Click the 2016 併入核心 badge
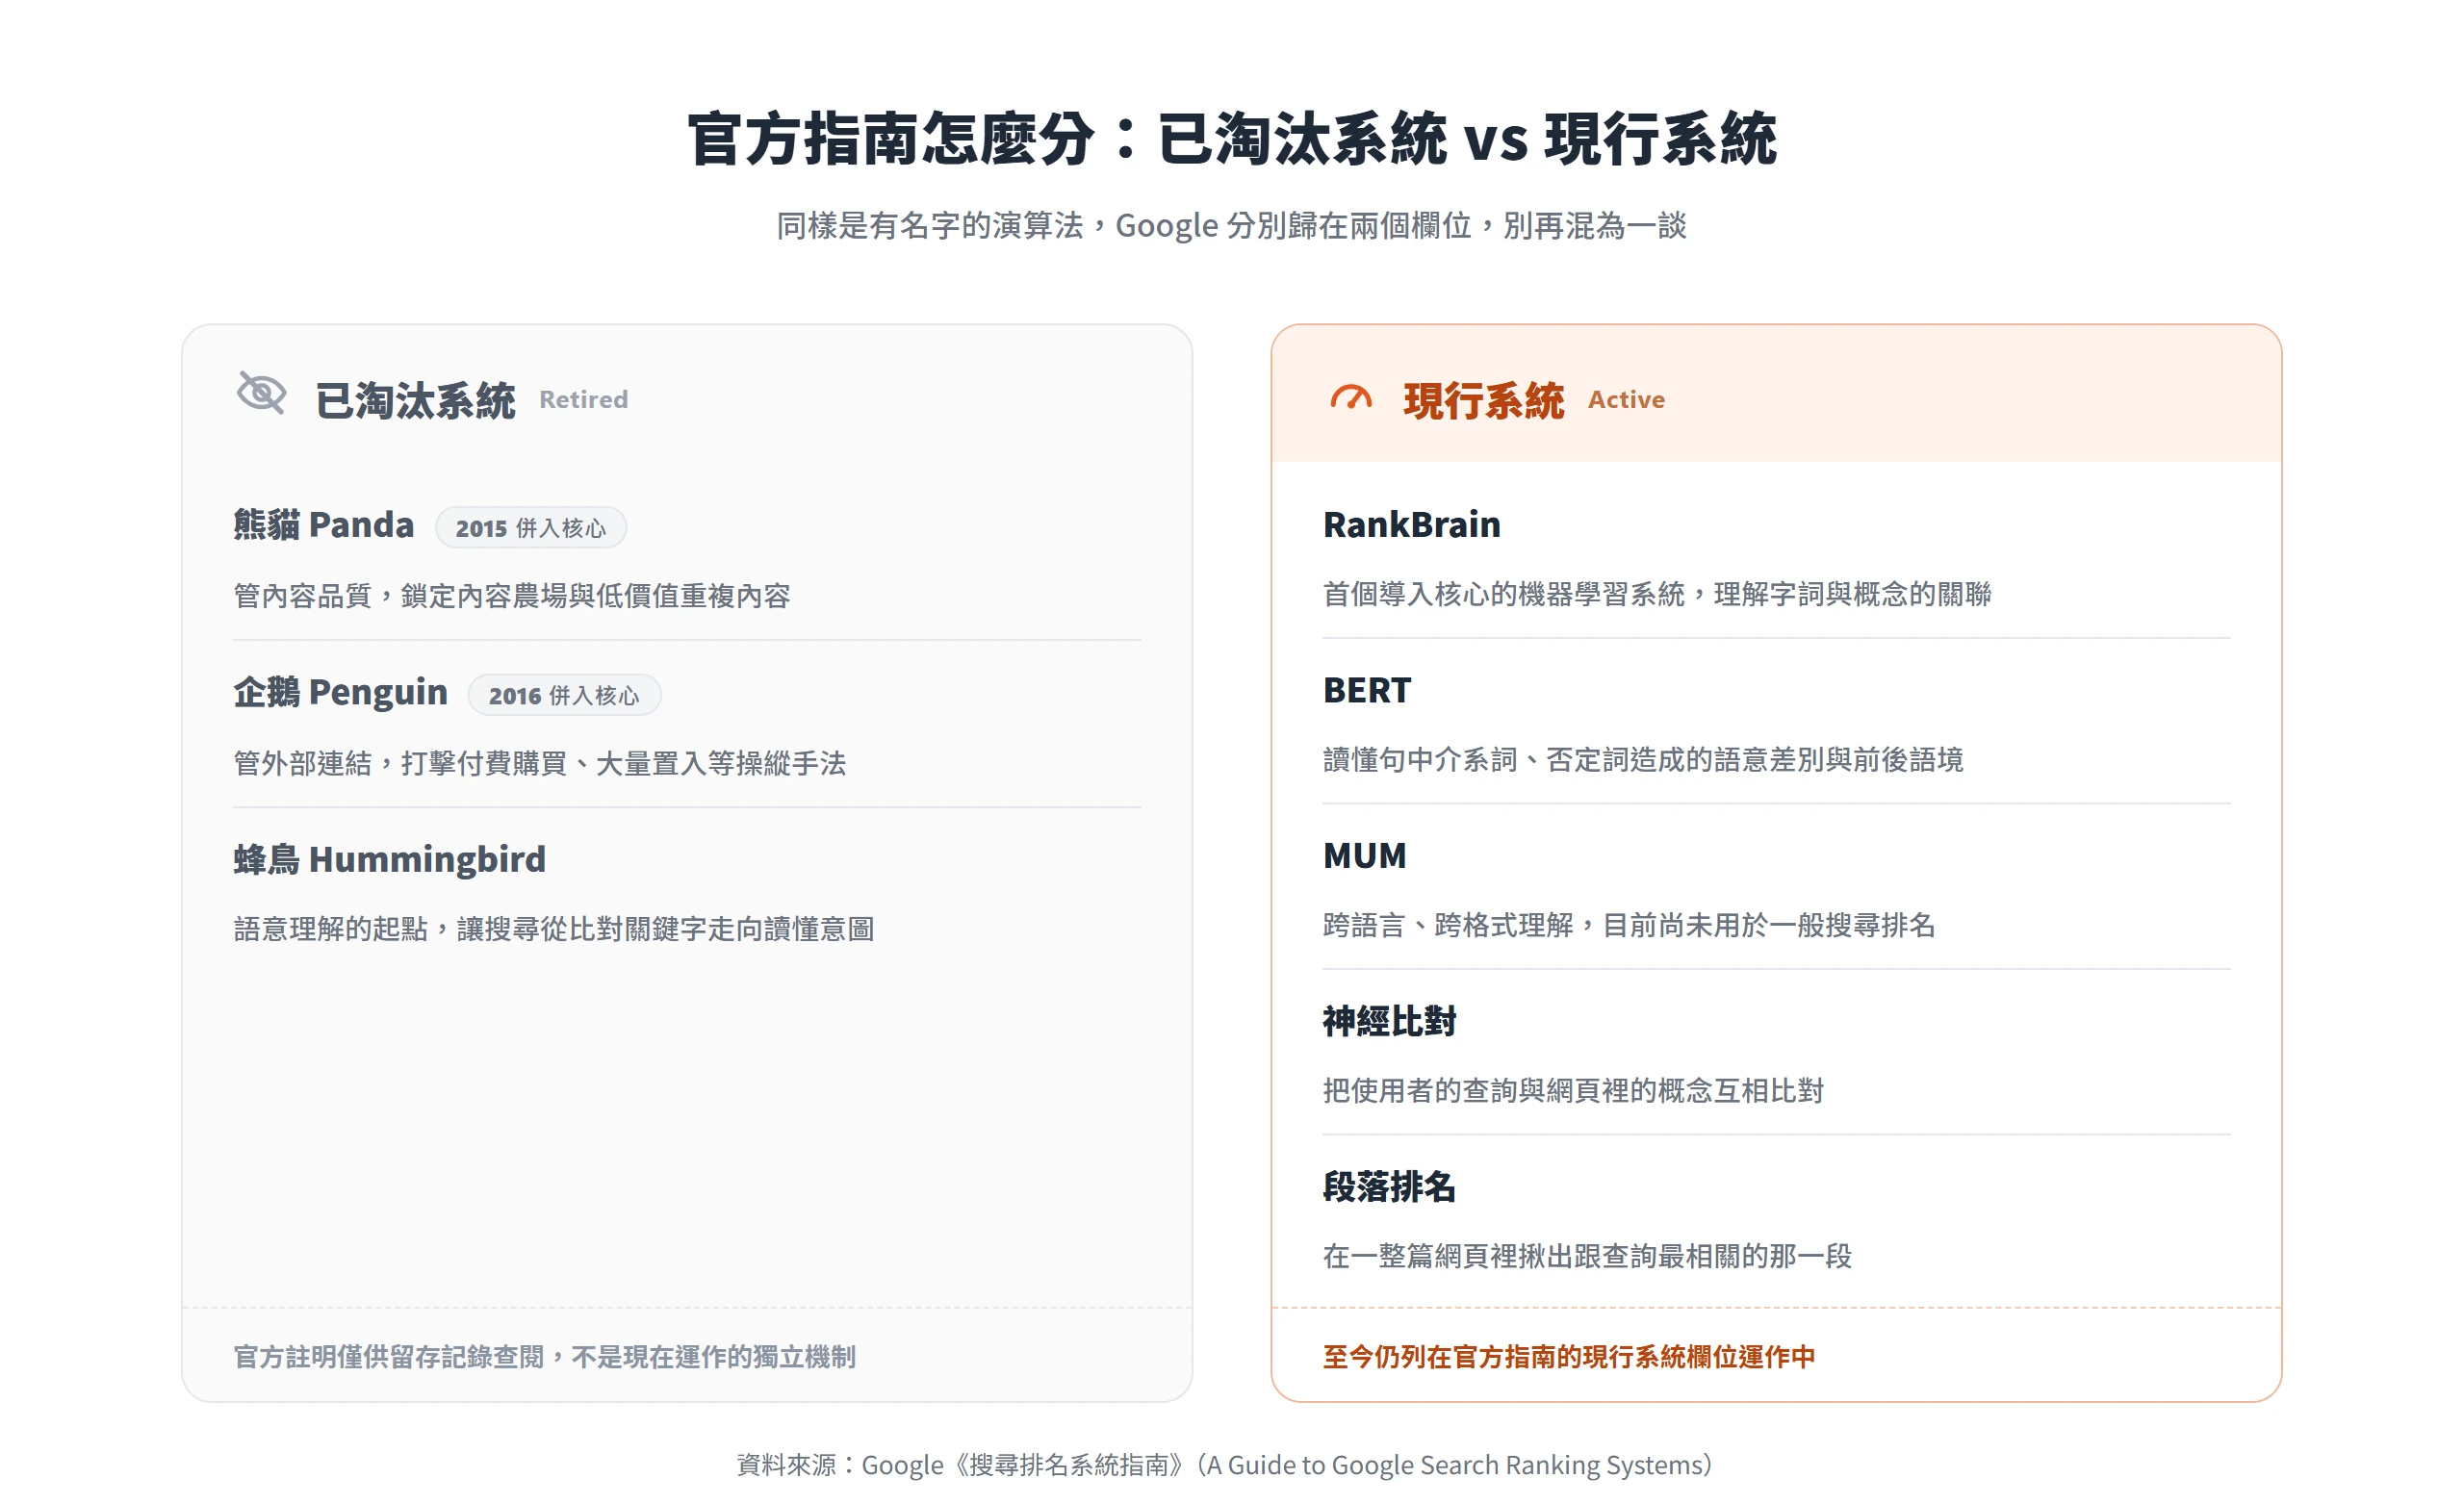Viewport: 2464px width, 1504px height. (x=564, y=695)
